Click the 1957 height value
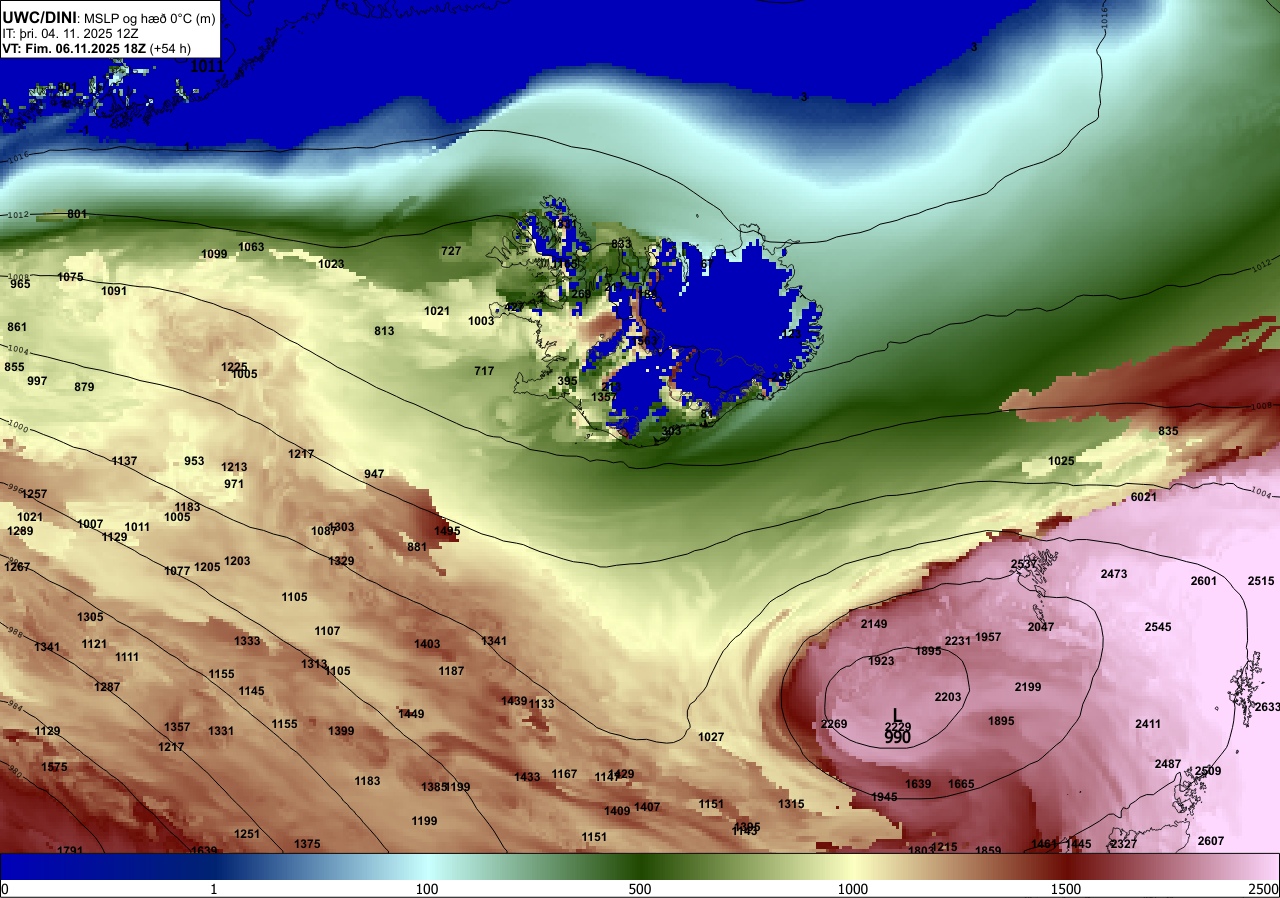Screen dimensions: 1280x898 [x=988, y=637]
